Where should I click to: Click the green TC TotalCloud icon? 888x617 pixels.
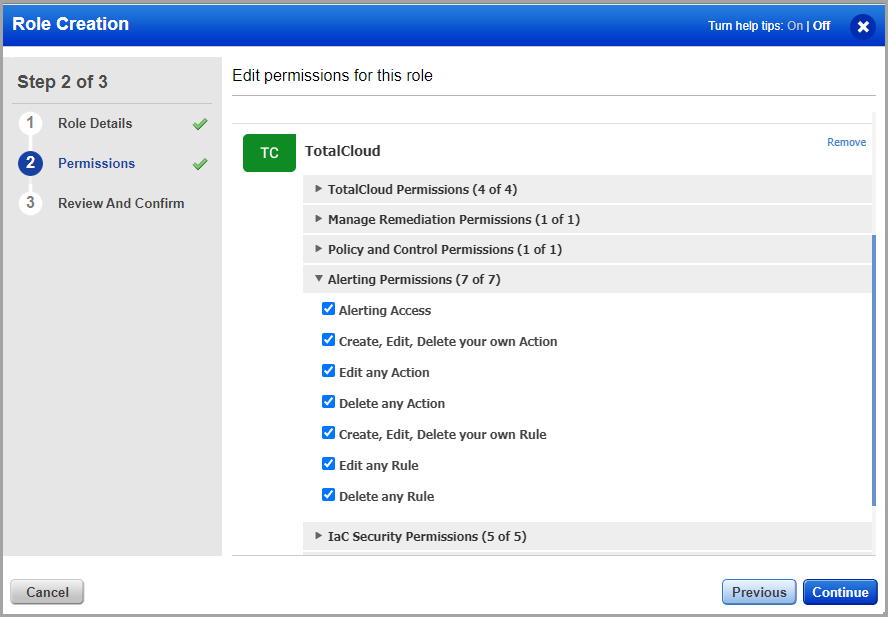(270, 153)
